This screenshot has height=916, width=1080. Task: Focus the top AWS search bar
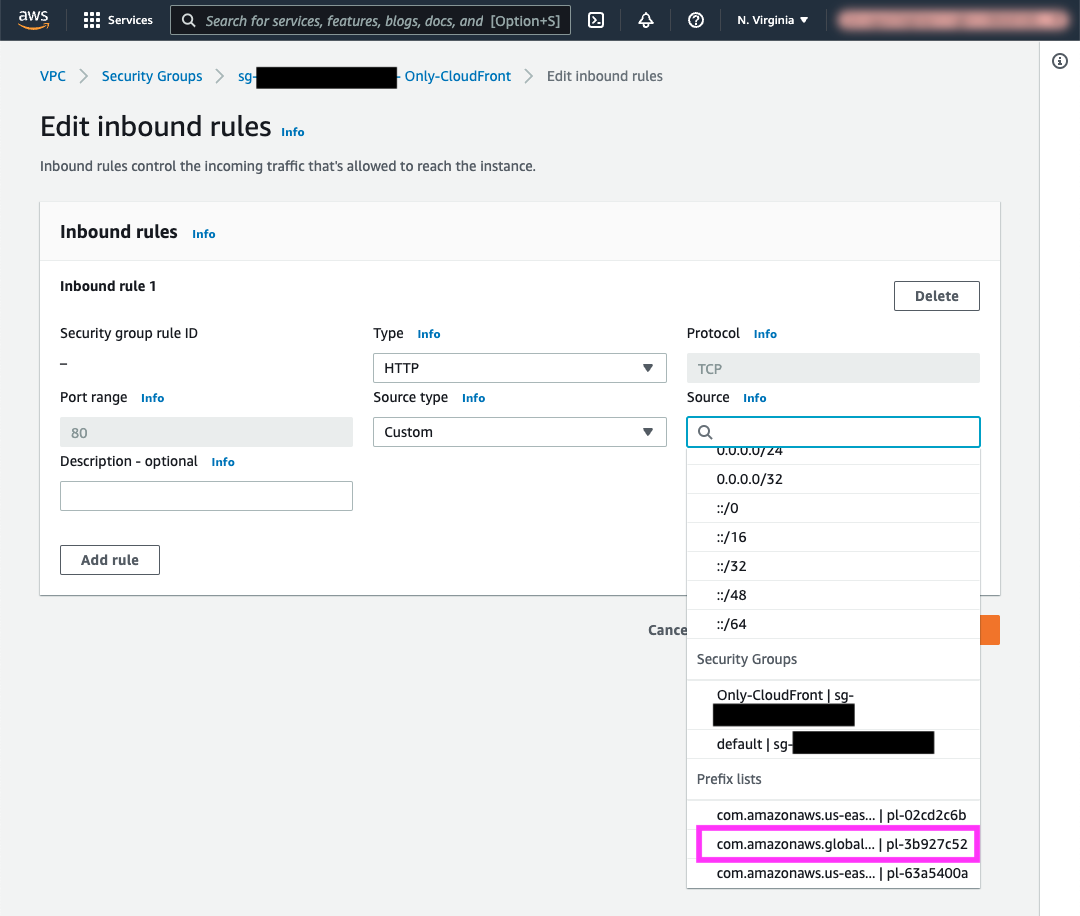(x=371, y=20)
